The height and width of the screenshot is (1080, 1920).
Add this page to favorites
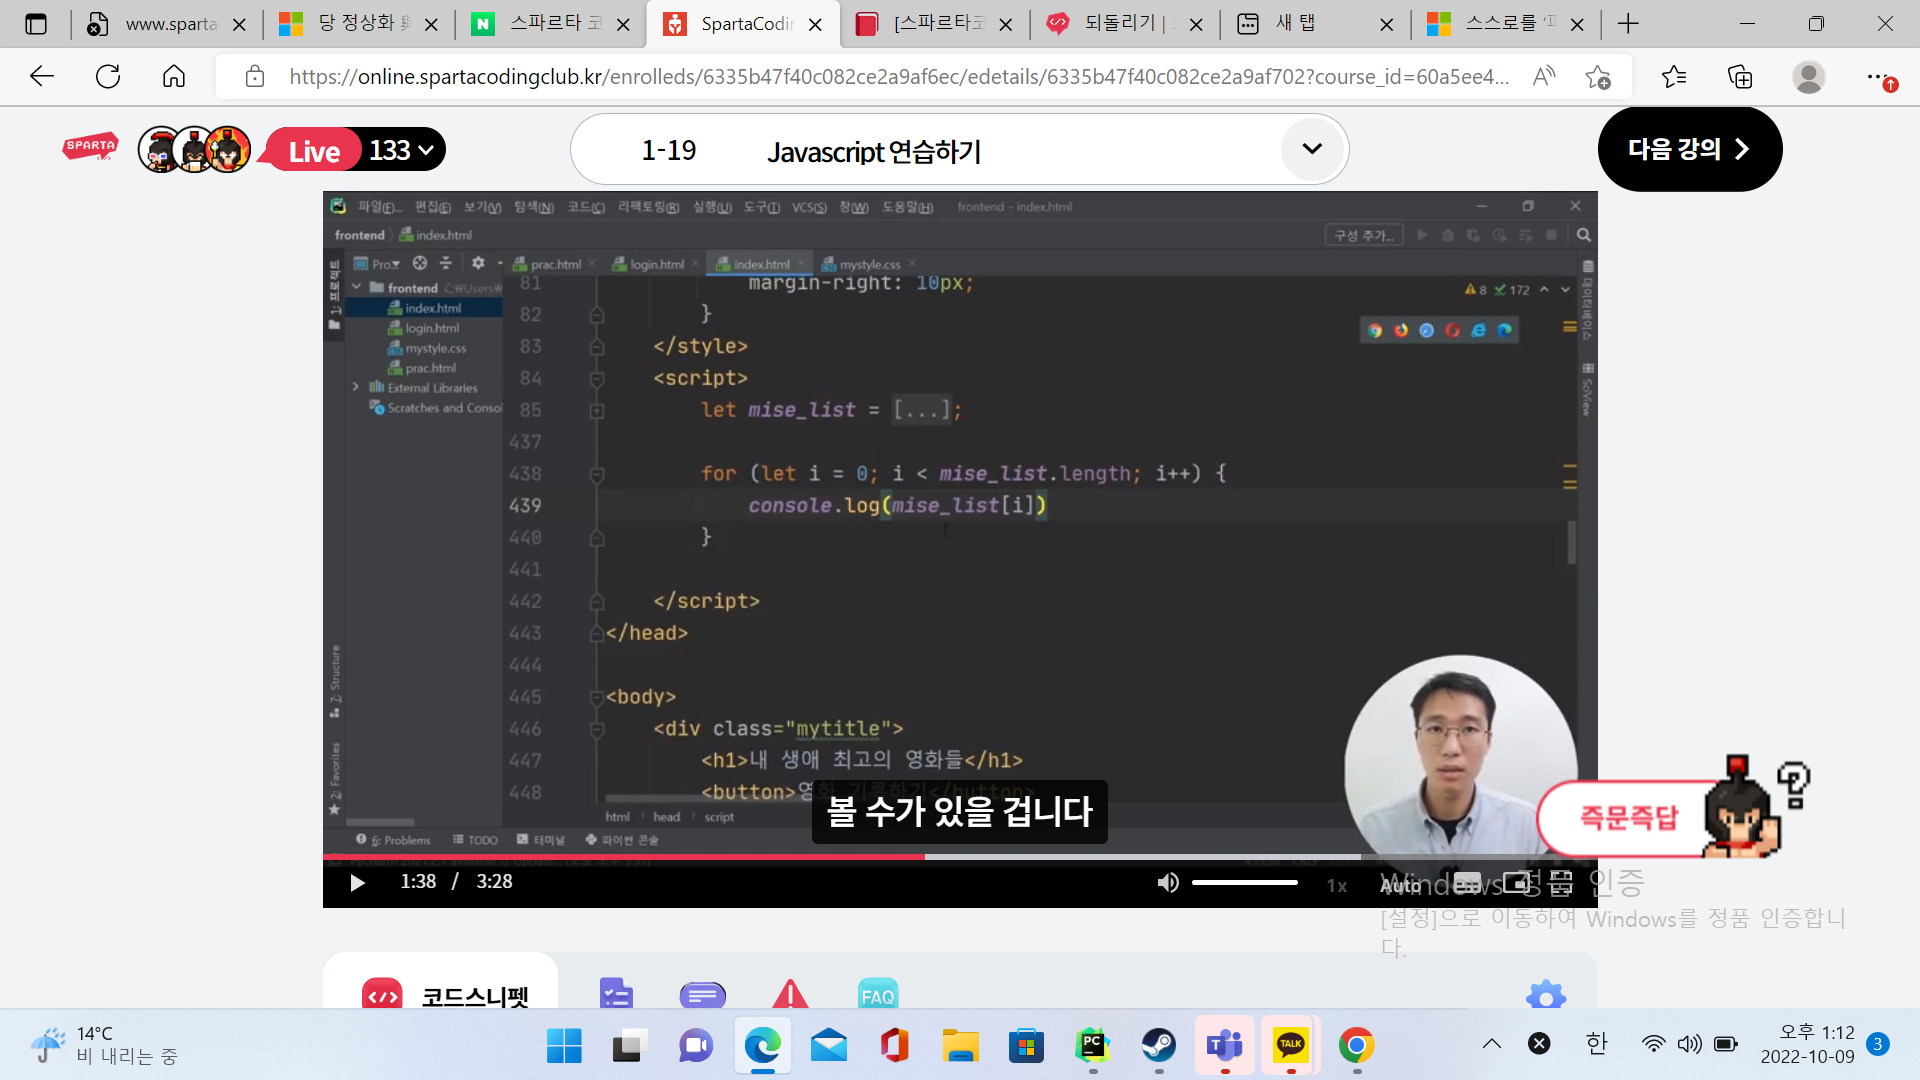(x=1598, y=77)
